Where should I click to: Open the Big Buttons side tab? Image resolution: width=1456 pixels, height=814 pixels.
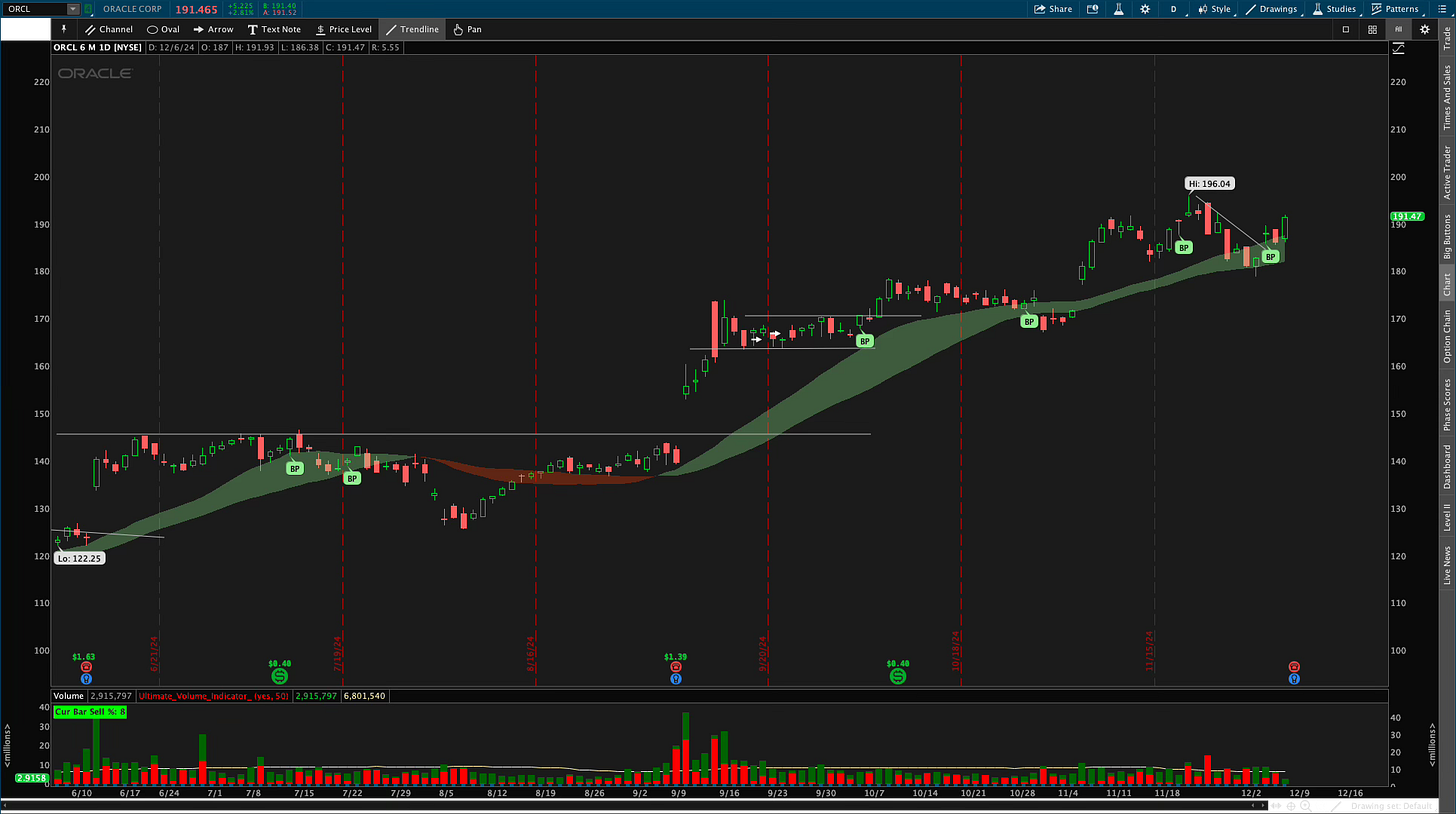[x=1446, y=237]
